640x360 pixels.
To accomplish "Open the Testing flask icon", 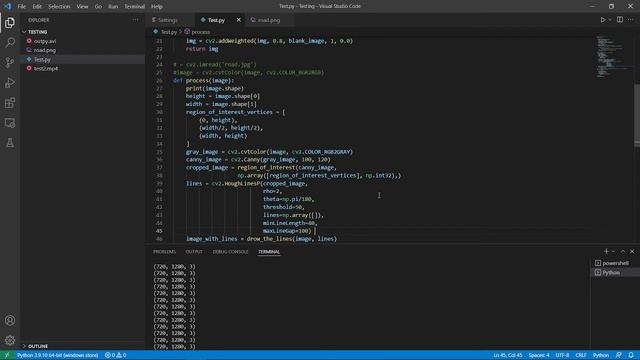I will [10, 143].
